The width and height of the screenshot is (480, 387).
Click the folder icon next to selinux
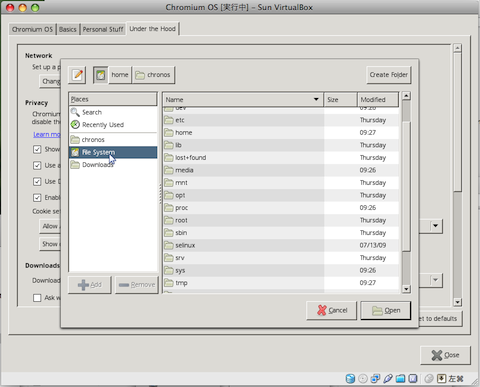[169, 246]
